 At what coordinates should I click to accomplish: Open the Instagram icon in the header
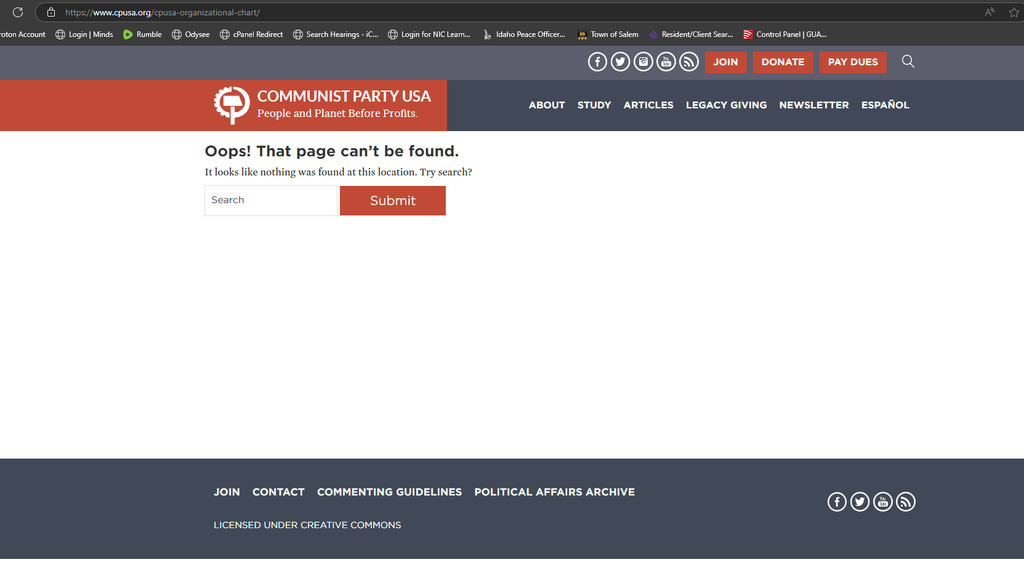[x=643, y=61]
